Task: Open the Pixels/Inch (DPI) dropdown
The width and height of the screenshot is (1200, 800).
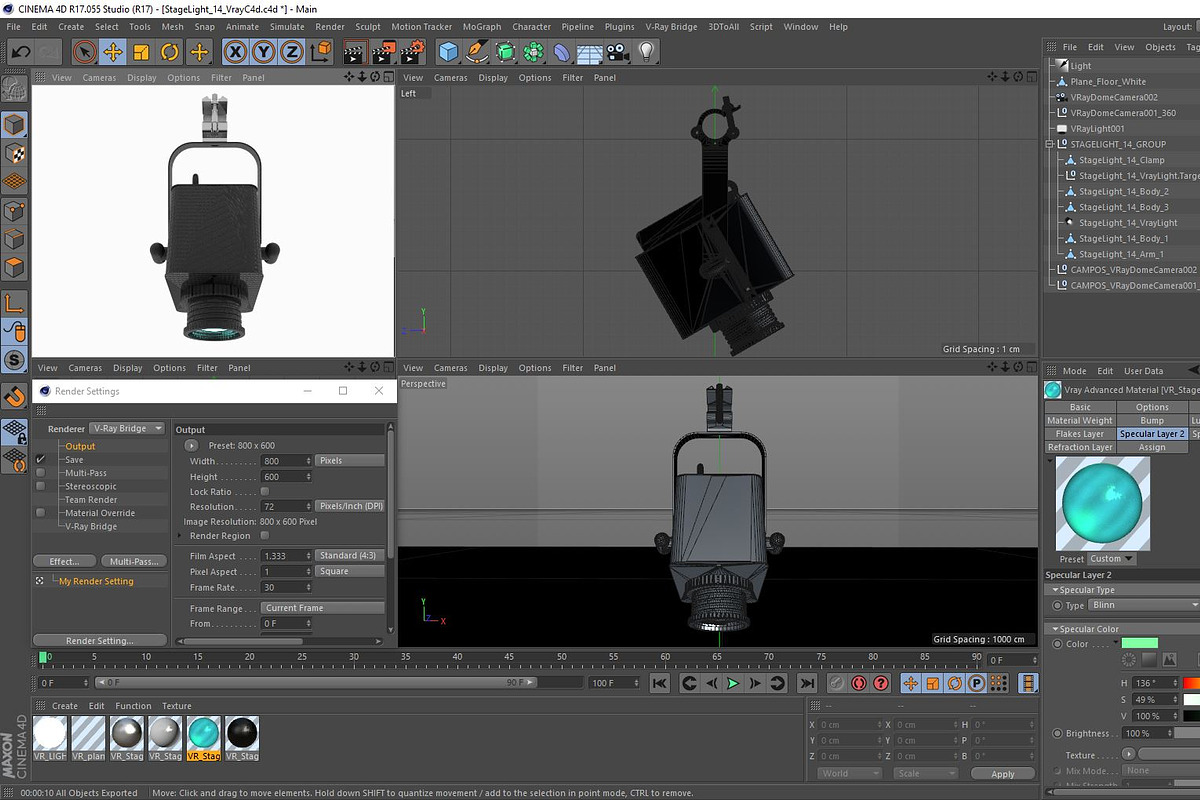Action: [350, 506]
